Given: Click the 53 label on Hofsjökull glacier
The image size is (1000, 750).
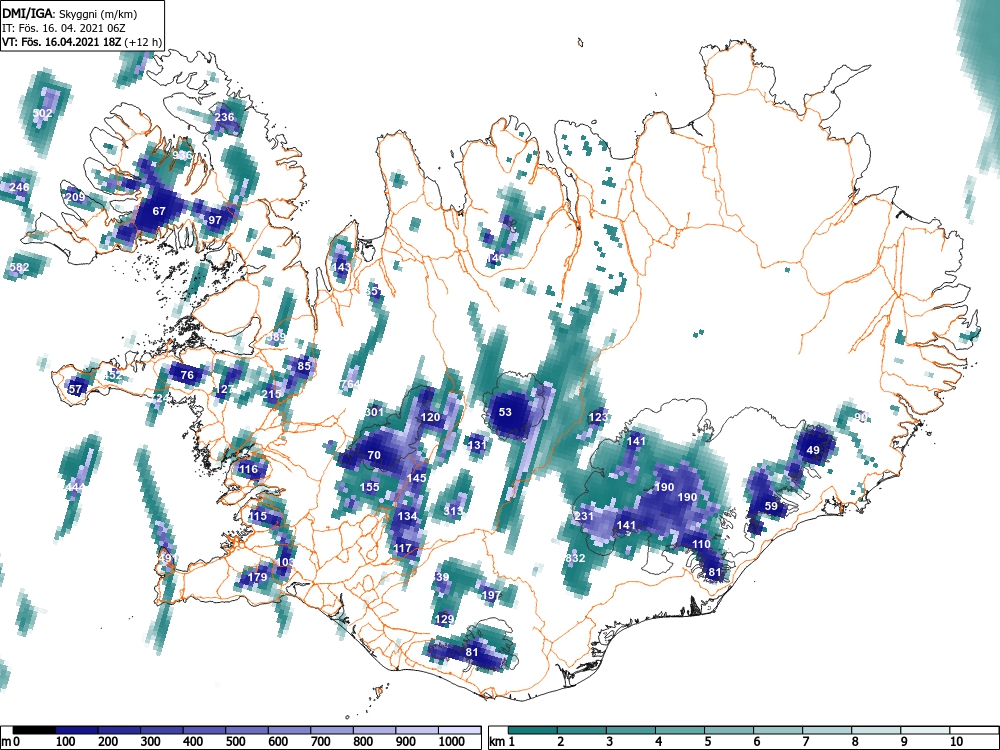Looking at the screenshot, I should pyautogui.click(x=505, y=413).
